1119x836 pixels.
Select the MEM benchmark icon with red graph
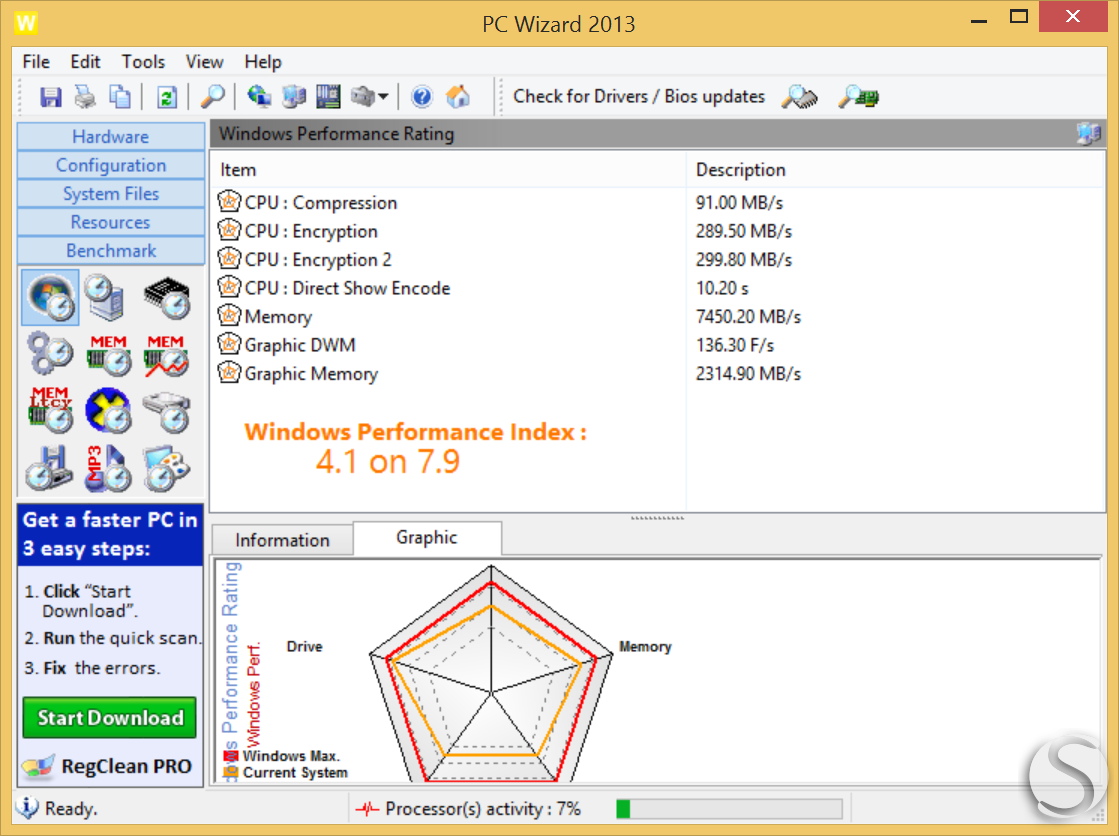click(166, 355)
